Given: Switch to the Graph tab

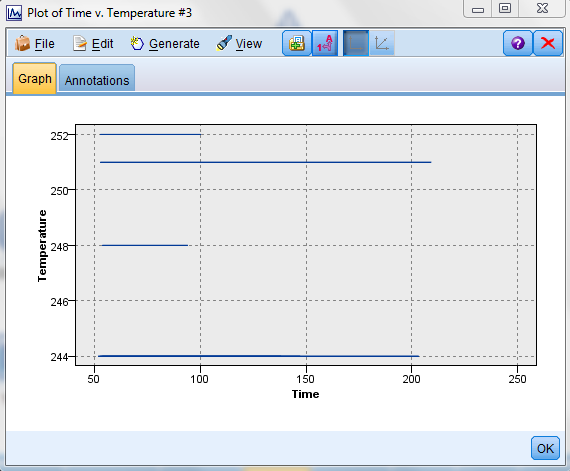Looking at the screenshot, I should coord(35,78).
